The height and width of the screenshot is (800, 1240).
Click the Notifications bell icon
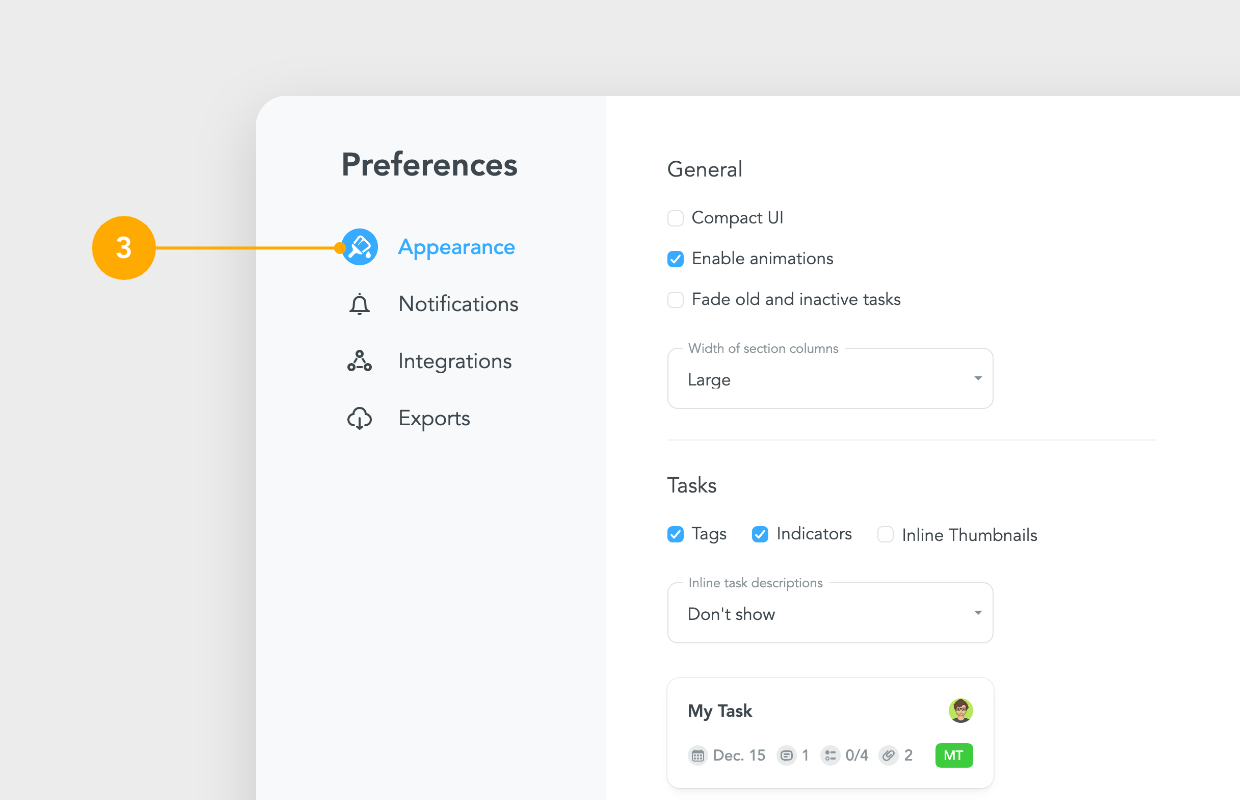point(359,303)
